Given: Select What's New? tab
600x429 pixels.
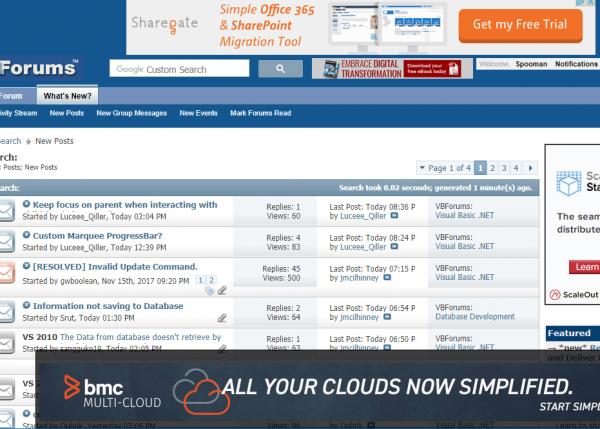Looking at the screenshot, I should [67, 96].
